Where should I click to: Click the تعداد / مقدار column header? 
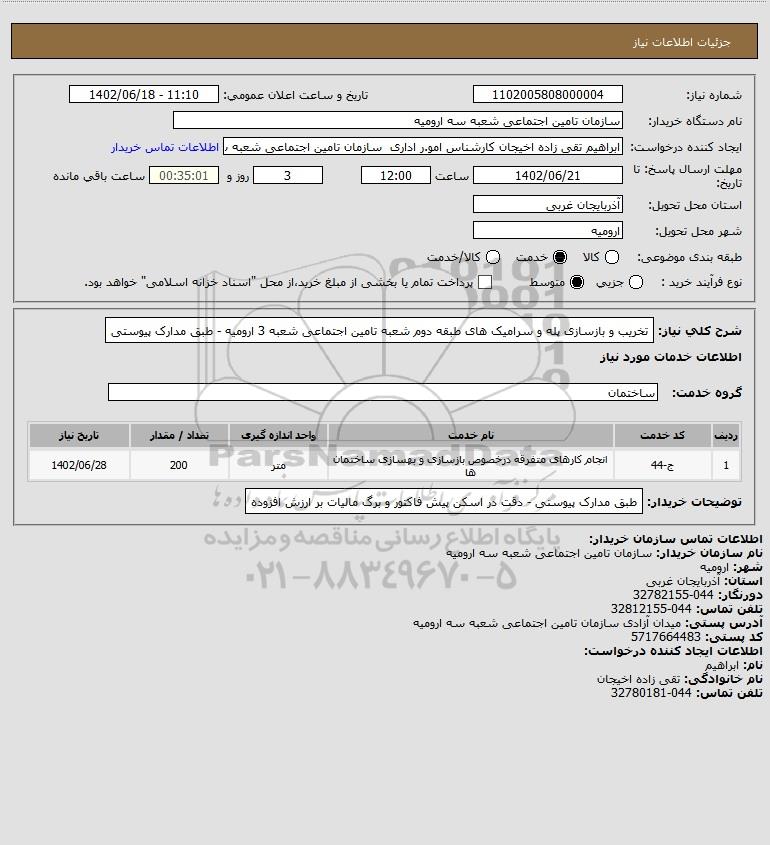click(179, 435)
